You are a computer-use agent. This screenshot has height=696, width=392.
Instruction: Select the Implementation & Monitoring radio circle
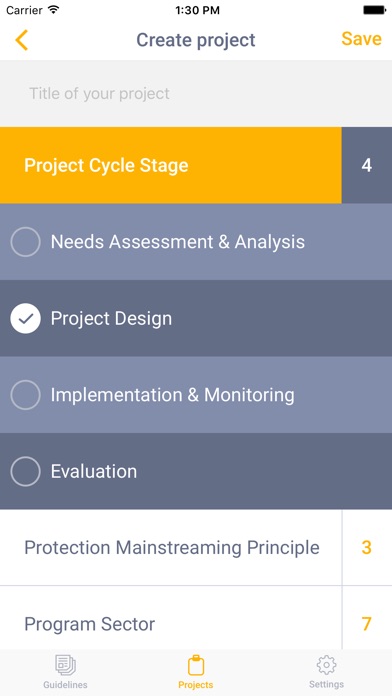point(25,395)
